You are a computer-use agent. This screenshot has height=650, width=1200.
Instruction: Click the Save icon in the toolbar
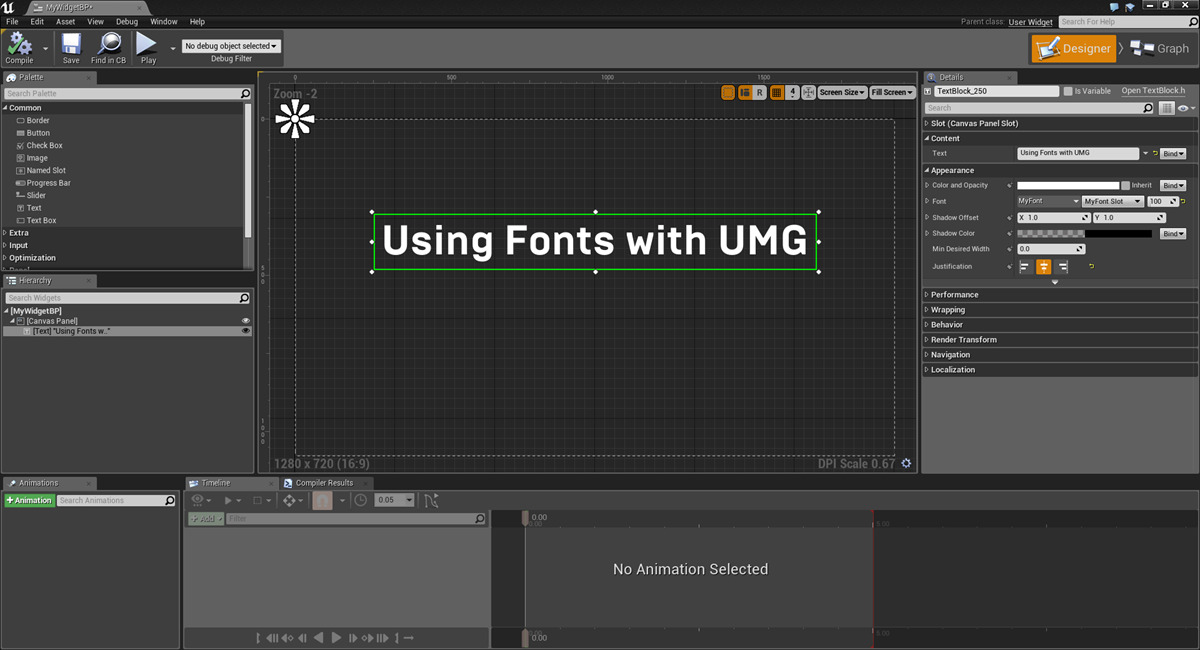point(70,45)
